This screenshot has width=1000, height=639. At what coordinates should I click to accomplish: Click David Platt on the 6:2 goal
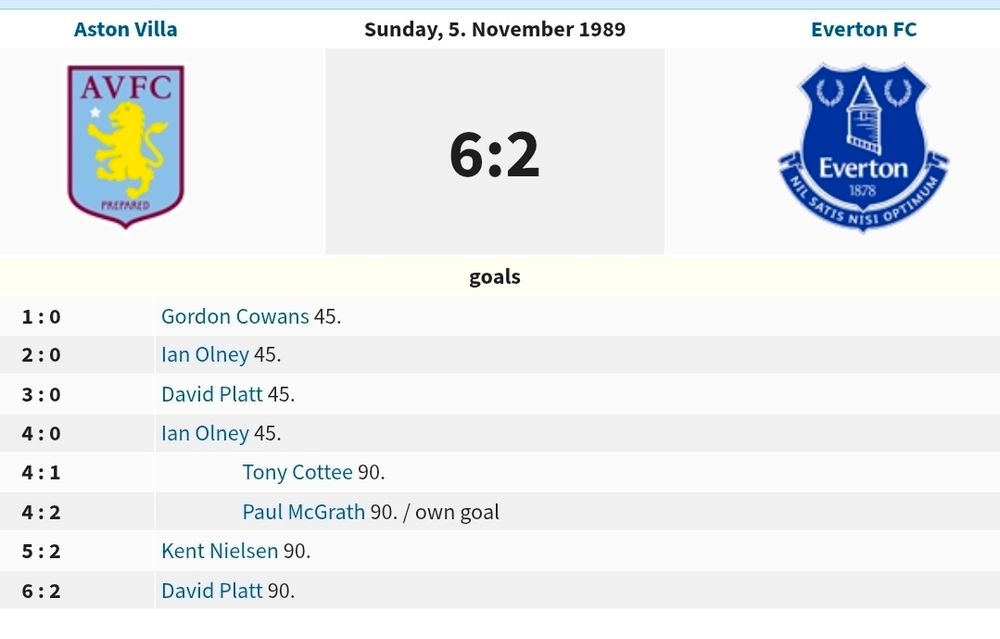click(212, 591)
